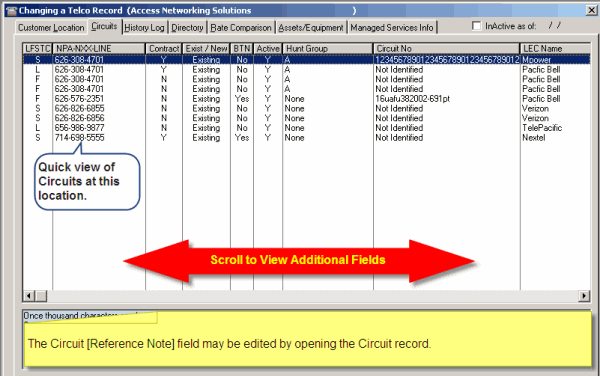Viewport: 600px width, 376px height.
Task: Click Pacfic Bell cell in 626-576-2351 row
Action: (x=541, y=99)
